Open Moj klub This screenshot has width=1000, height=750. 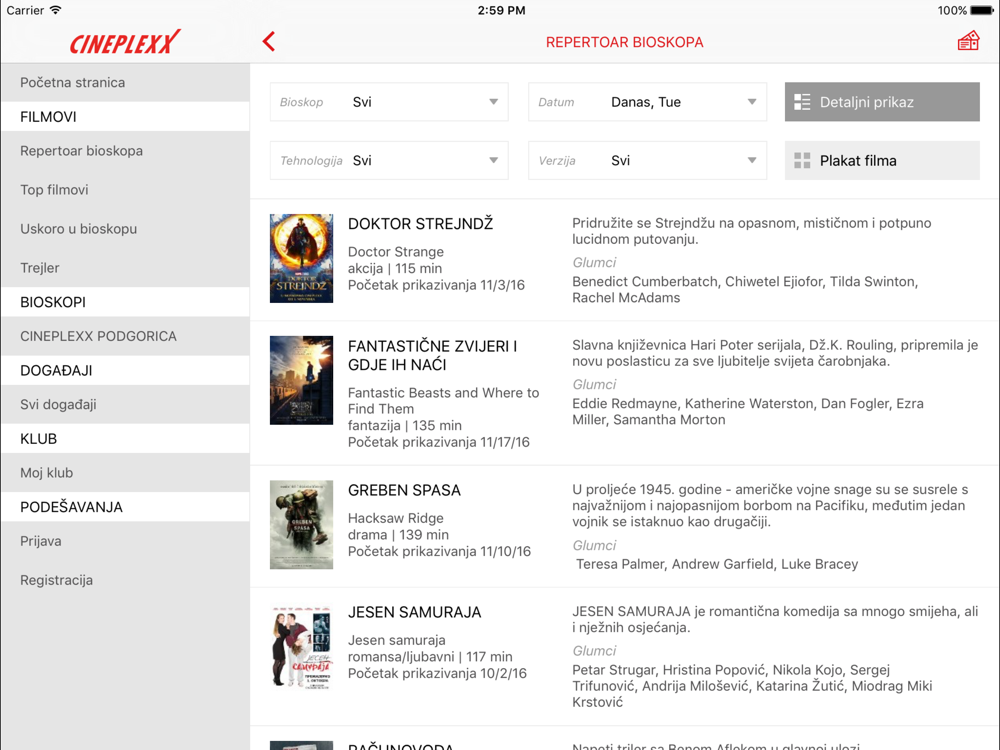click(x=125, y=473)
